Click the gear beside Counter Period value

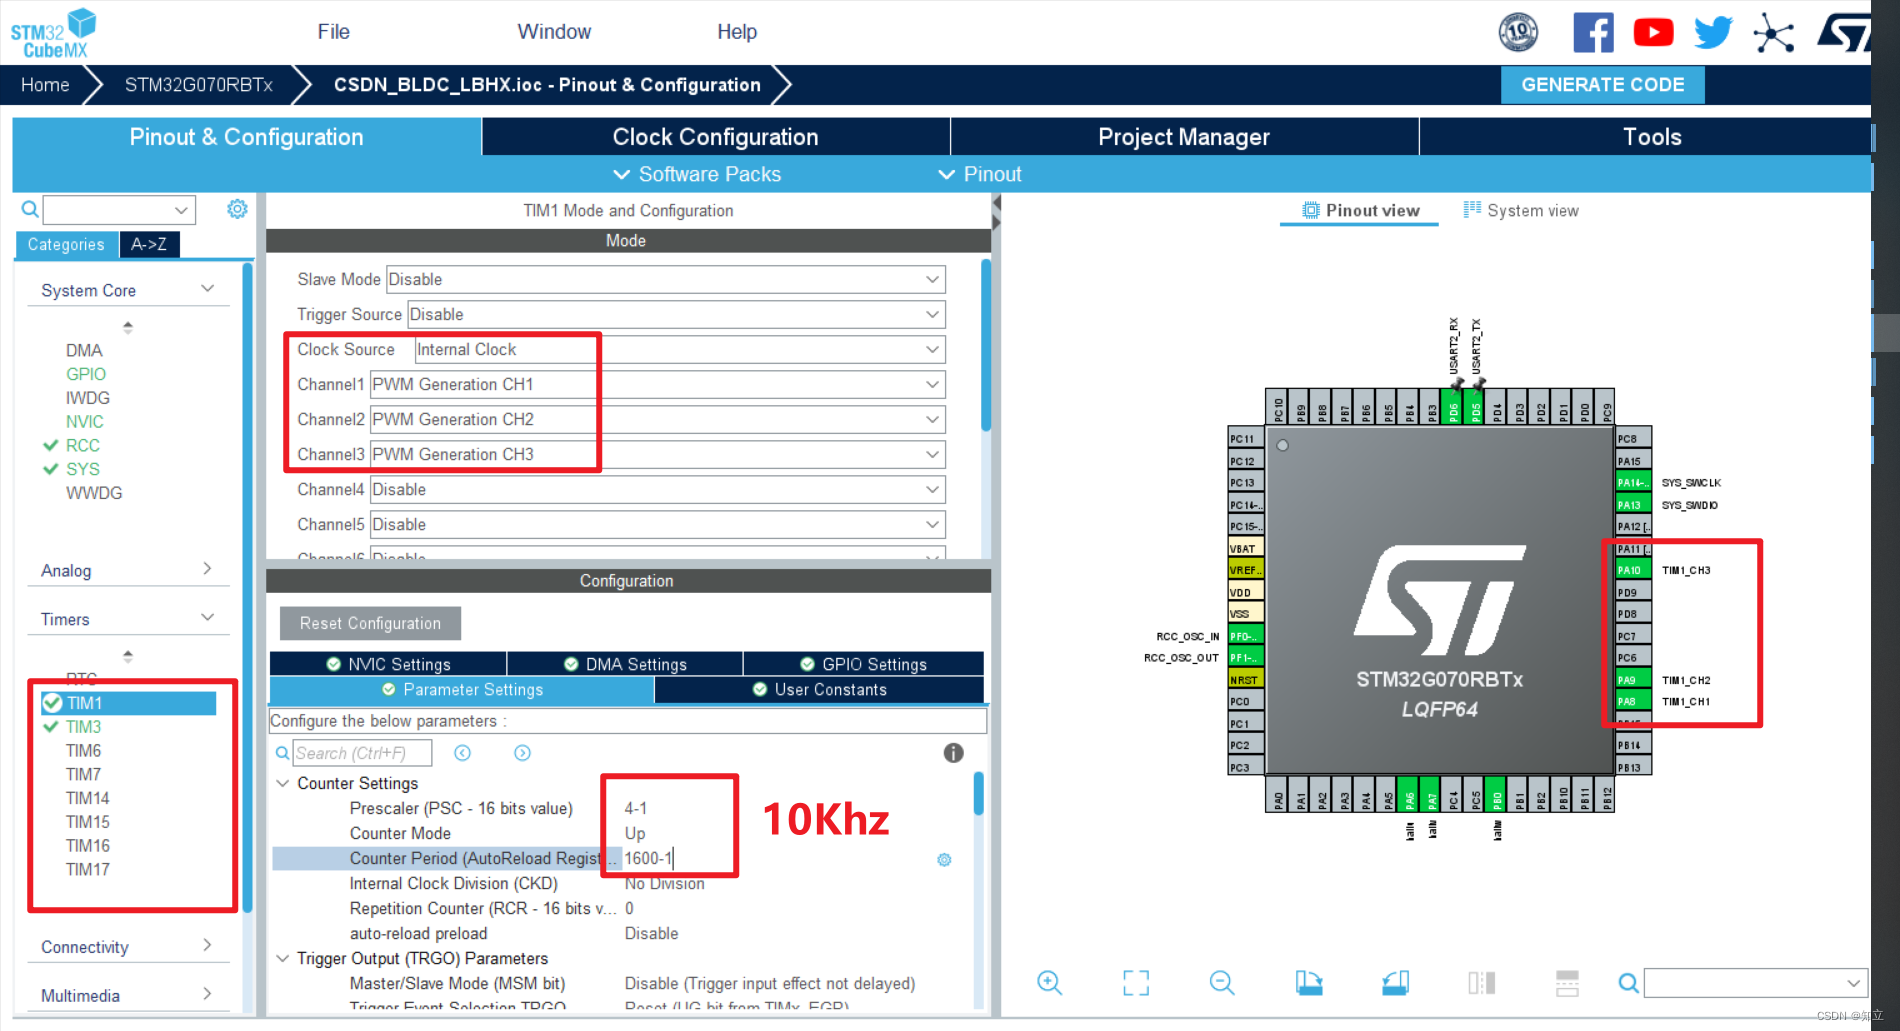pyautogui.click(x=944, y=860)
